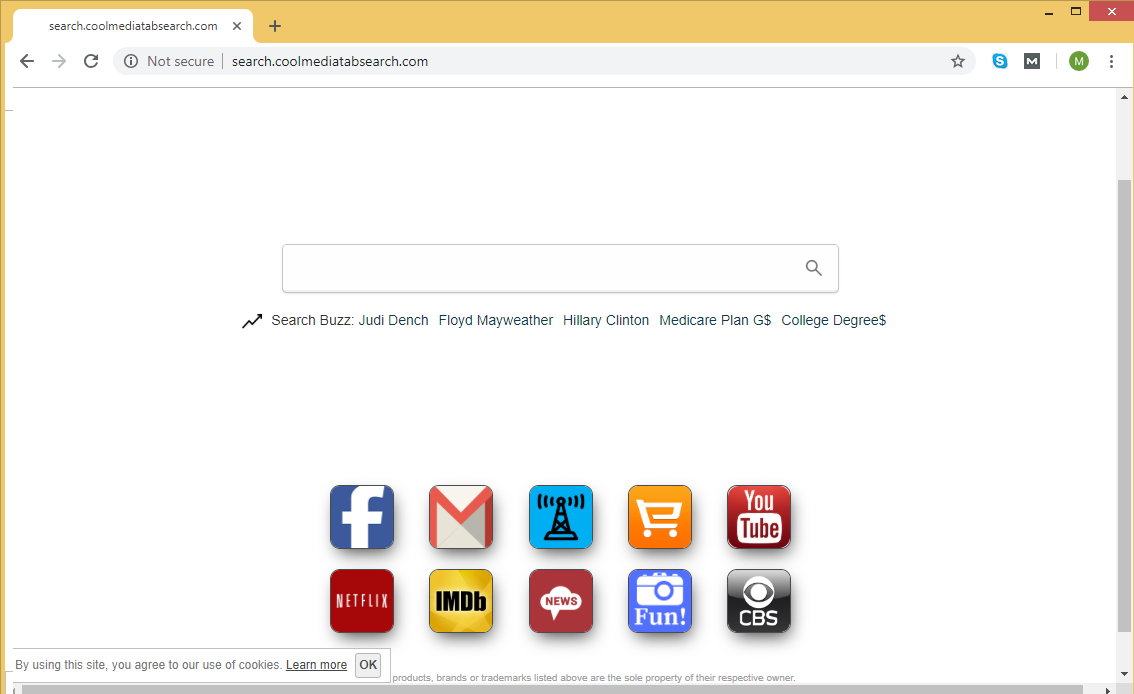View site info via Not secure icon
1134x694 pixels.
click(x=131, y=61)
